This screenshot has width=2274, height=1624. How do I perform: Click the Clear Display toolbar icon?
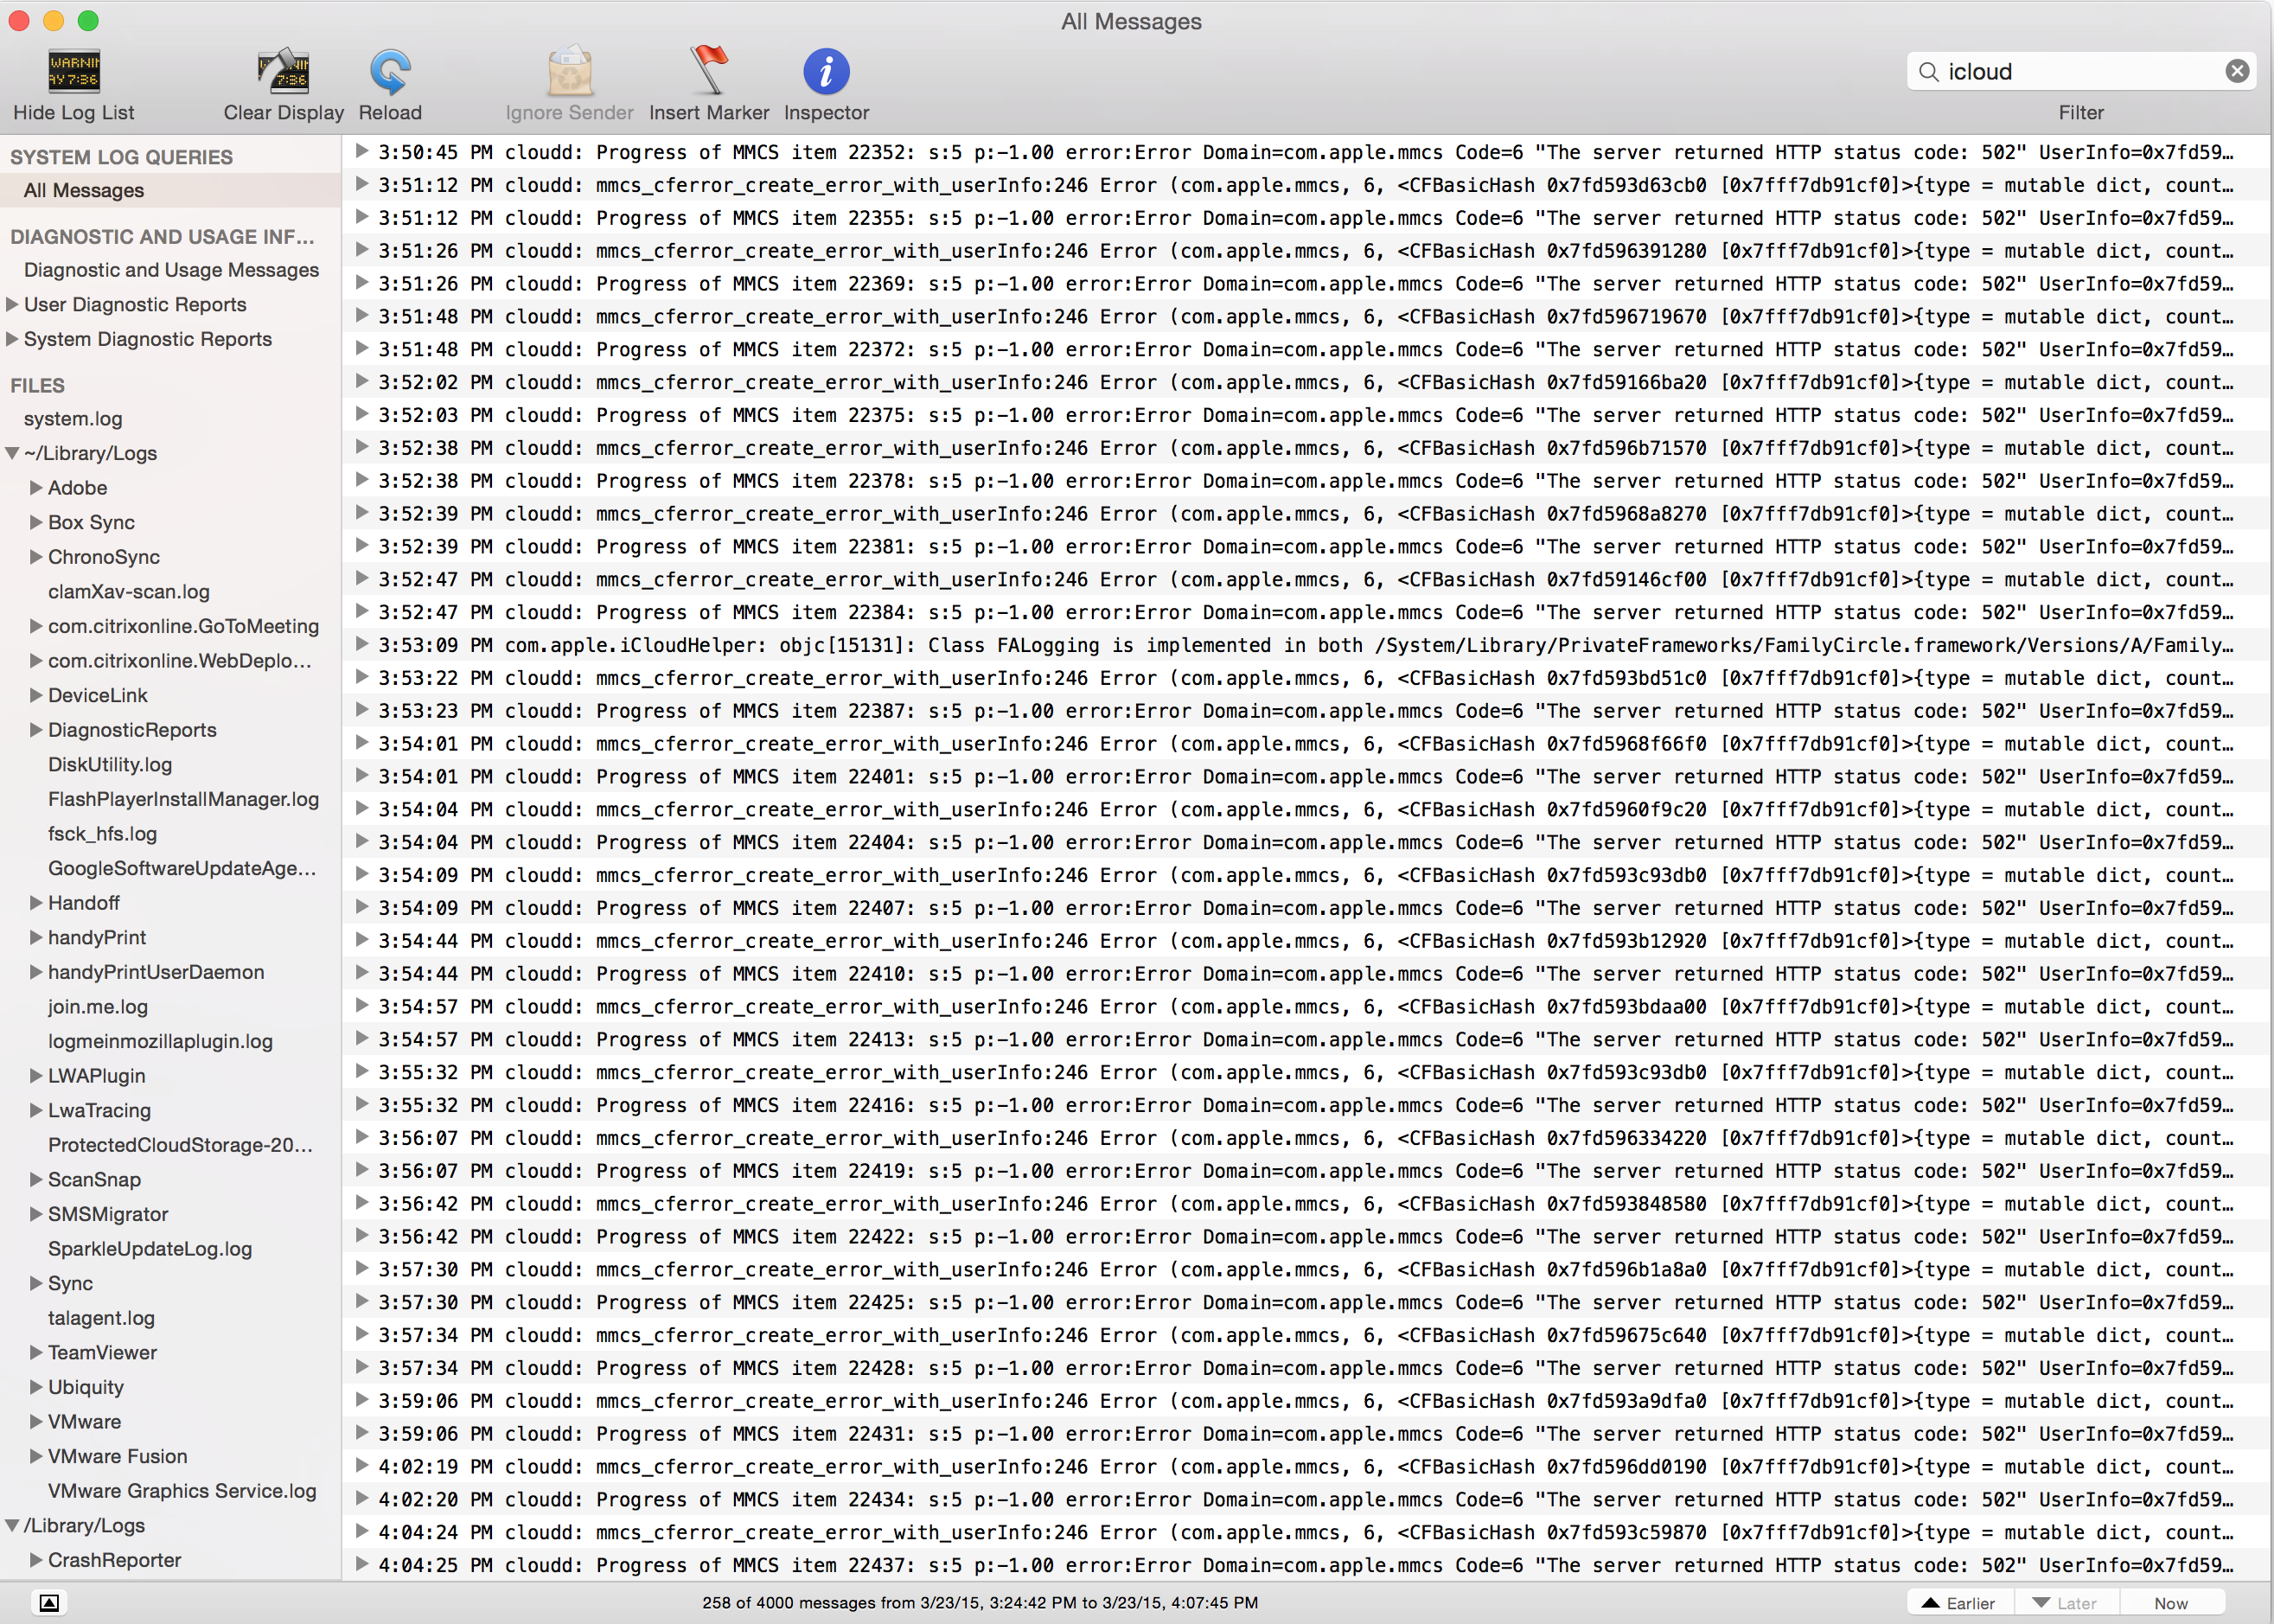click(283, 72)
